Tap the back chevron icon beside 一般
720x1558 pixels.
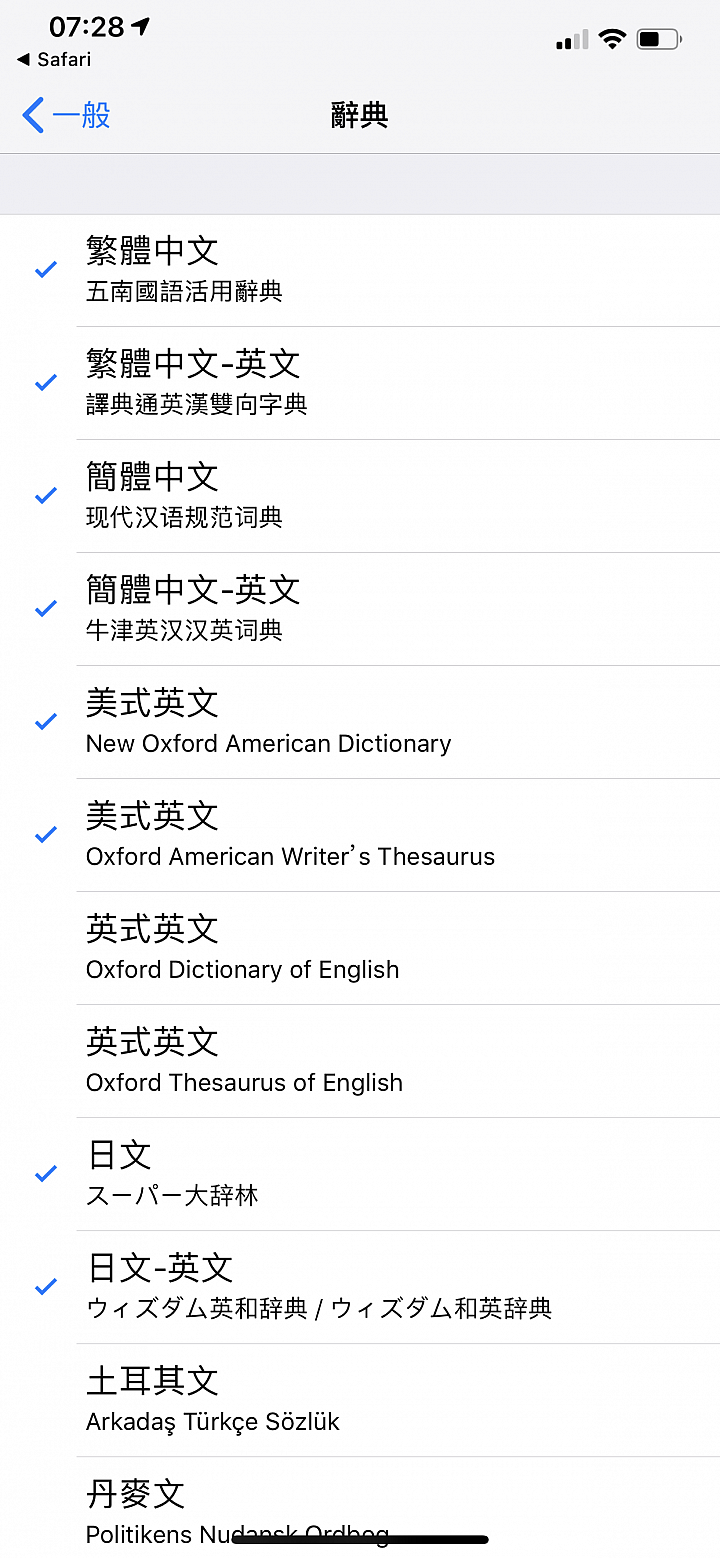pos(33,115)
